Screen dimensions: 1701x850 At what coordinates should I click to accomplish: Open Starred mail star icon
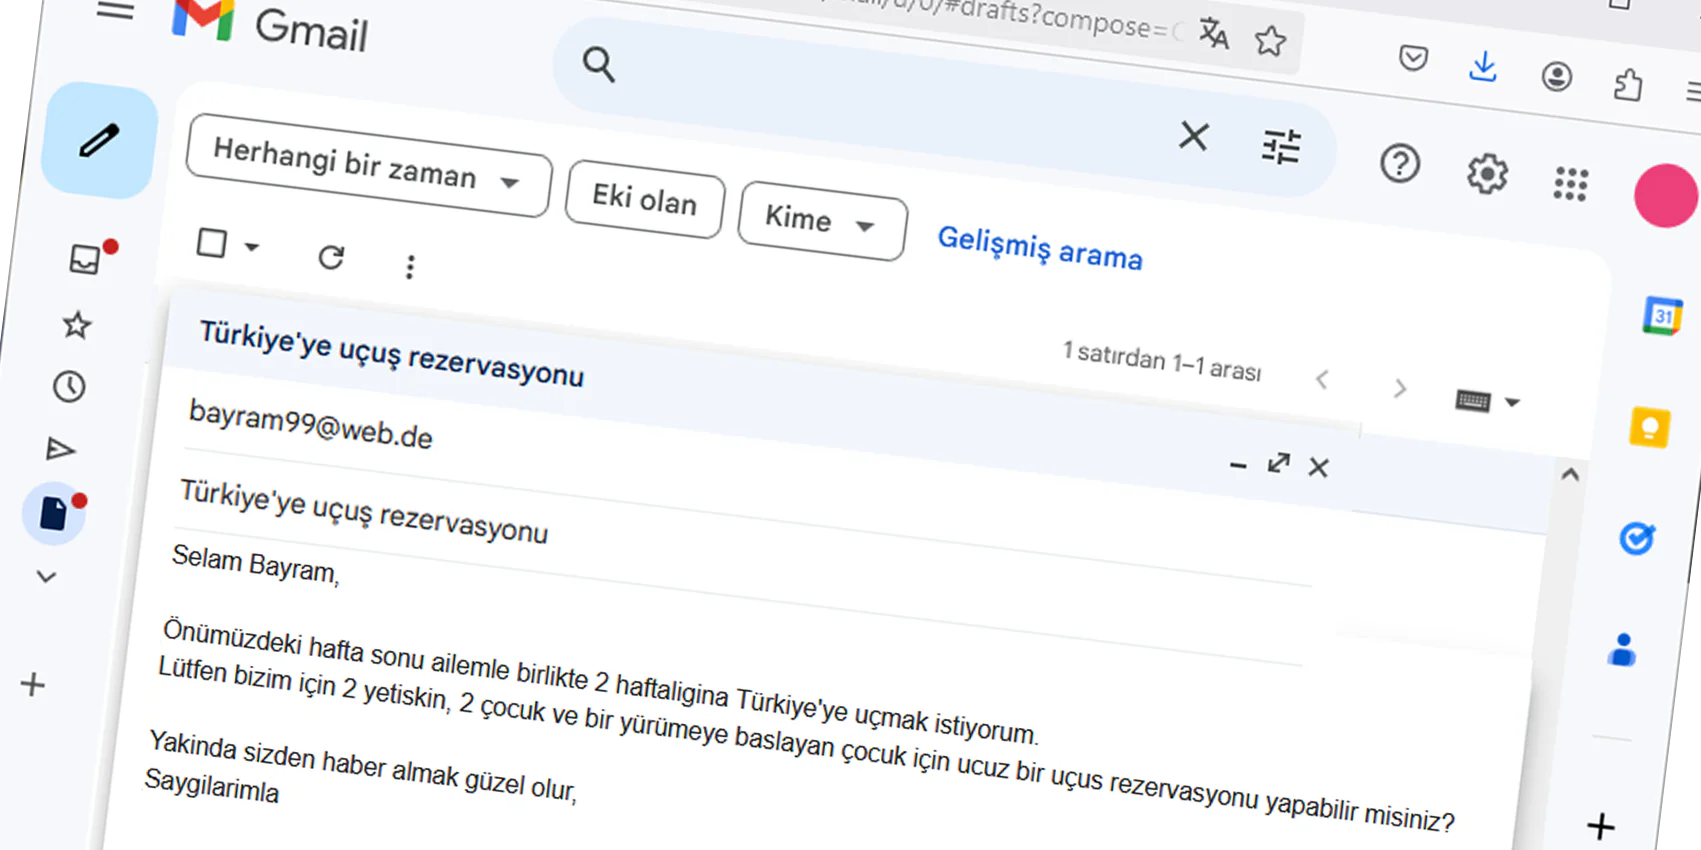coord(77,324)
